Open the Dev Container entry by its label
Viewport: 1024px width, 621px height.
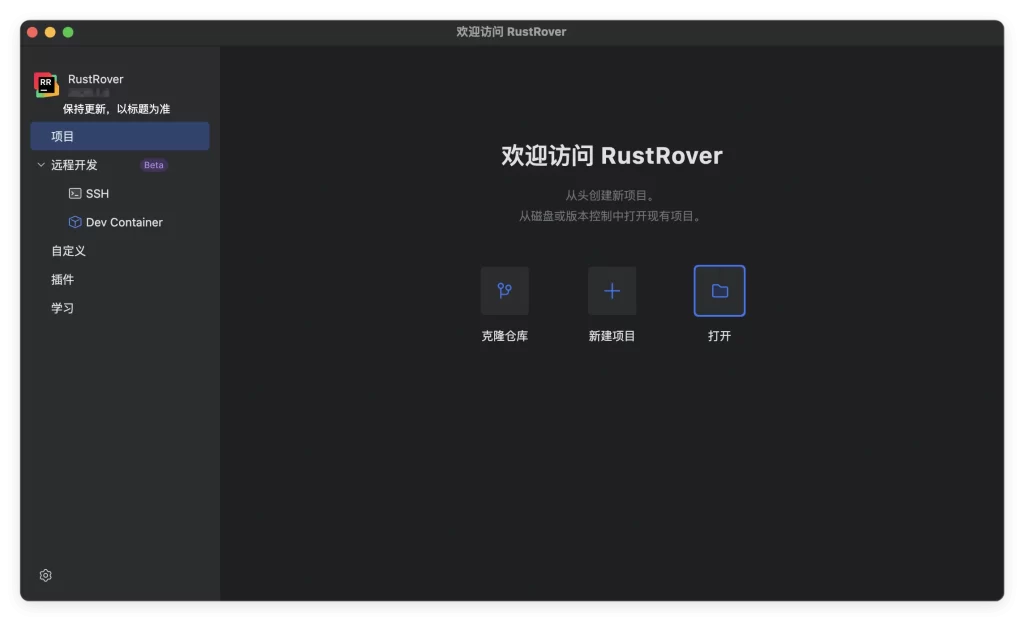[124, 222]
